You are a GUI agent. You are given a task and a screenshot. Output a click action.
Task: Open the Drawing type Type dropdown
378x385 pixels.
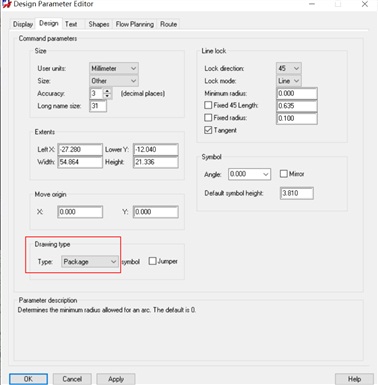pos(90,262)
